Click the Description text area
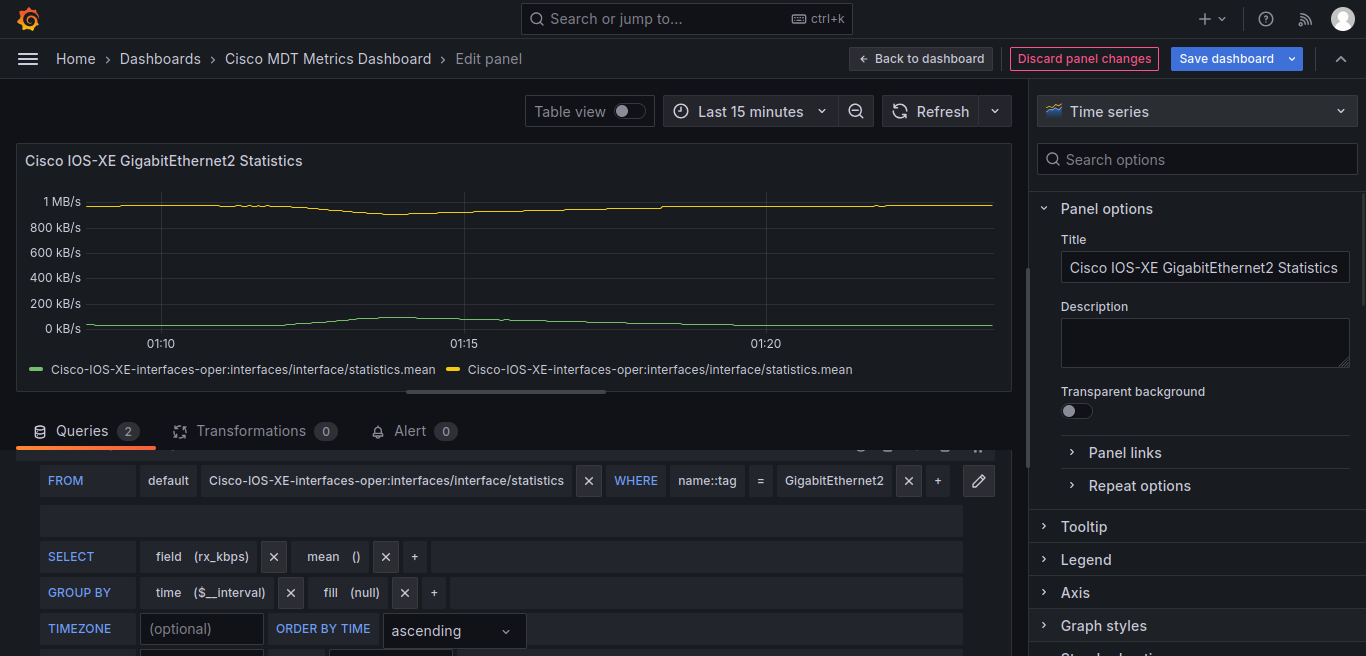1366x656 pixels. [x=1205, y=343]
